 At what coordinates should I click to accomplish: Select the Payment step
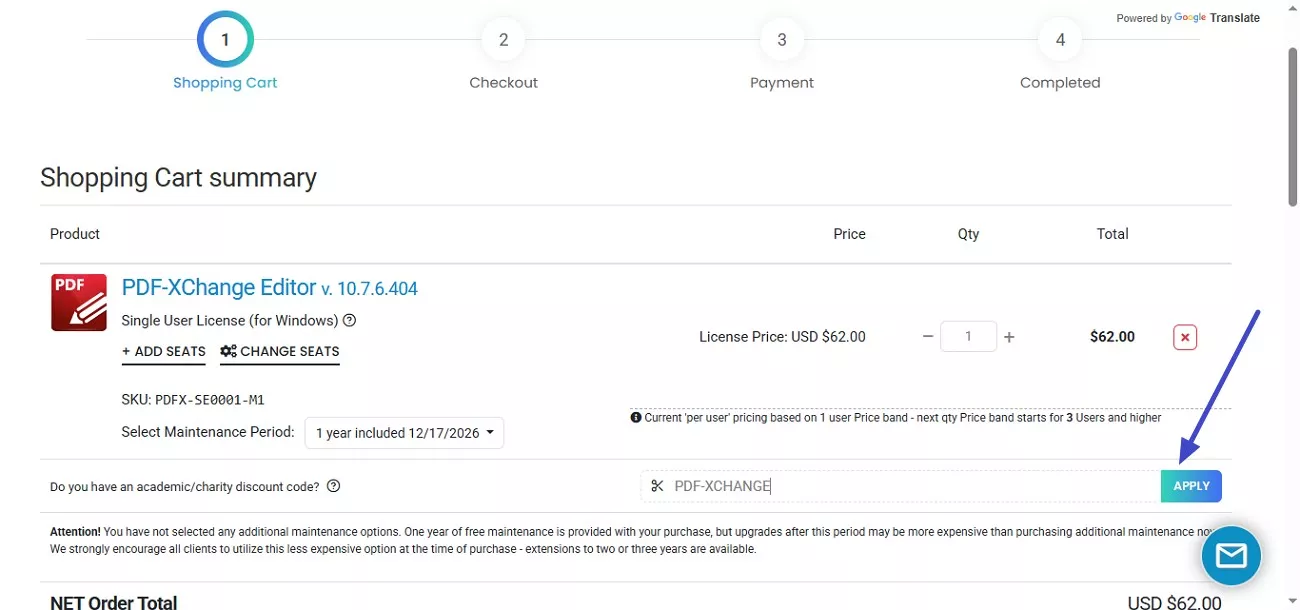tap(782, 39)
